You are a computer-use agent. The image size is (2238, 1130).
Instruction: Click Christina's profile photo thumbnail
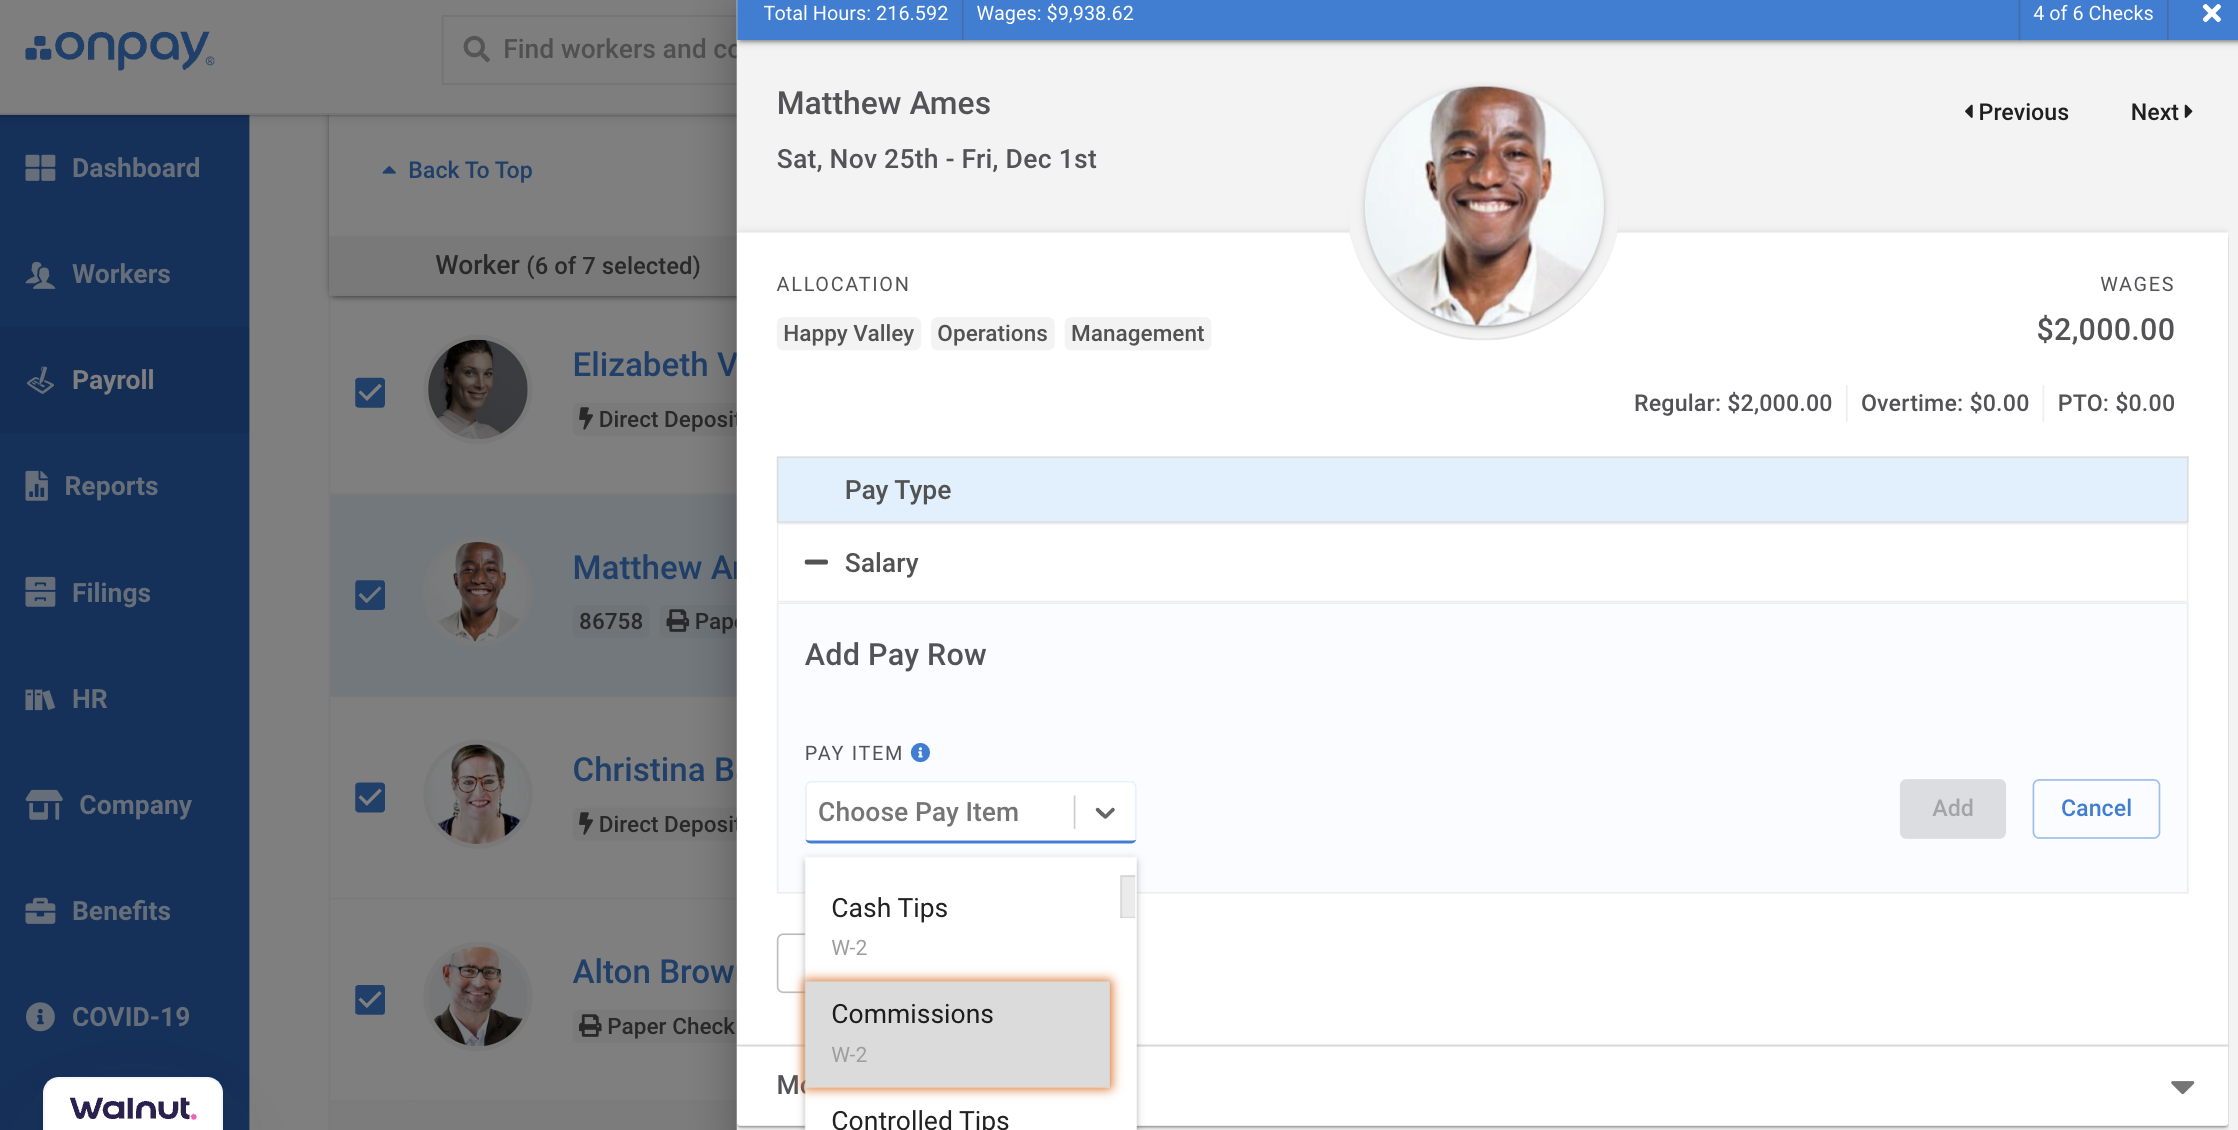(478, 794)
